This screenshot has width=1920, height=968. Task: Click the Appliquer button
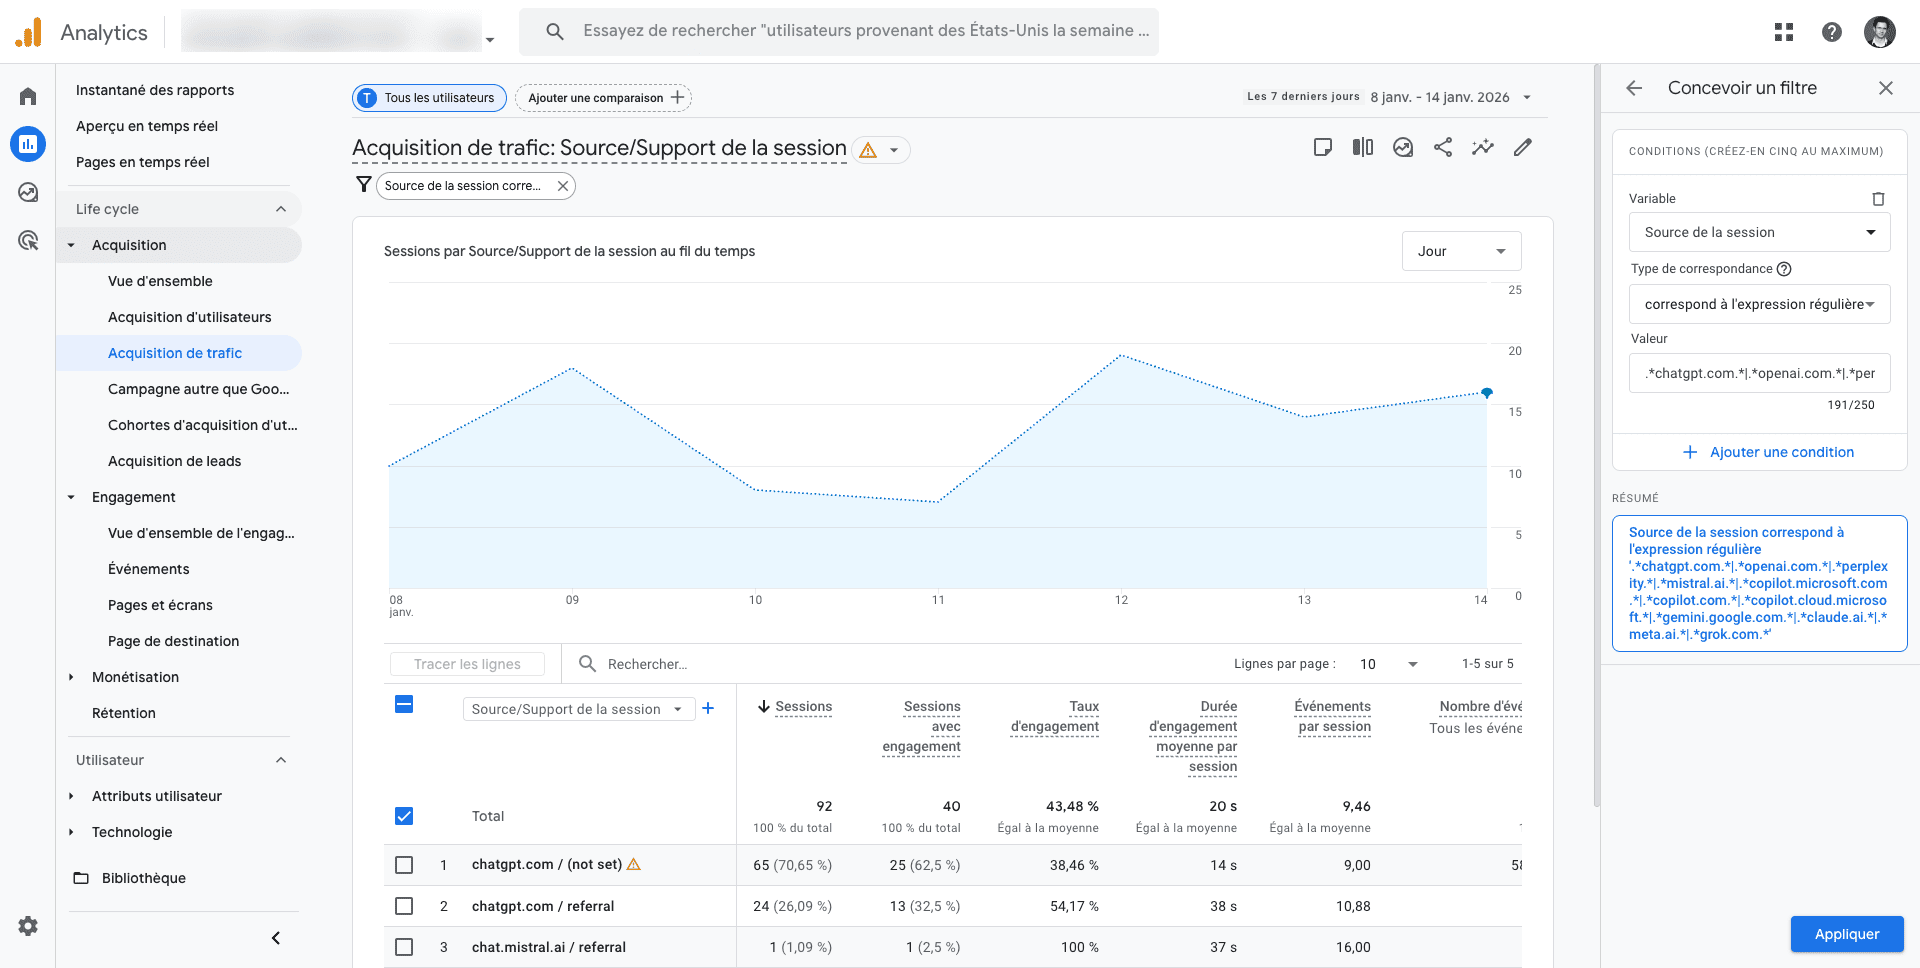(1847, 934)
